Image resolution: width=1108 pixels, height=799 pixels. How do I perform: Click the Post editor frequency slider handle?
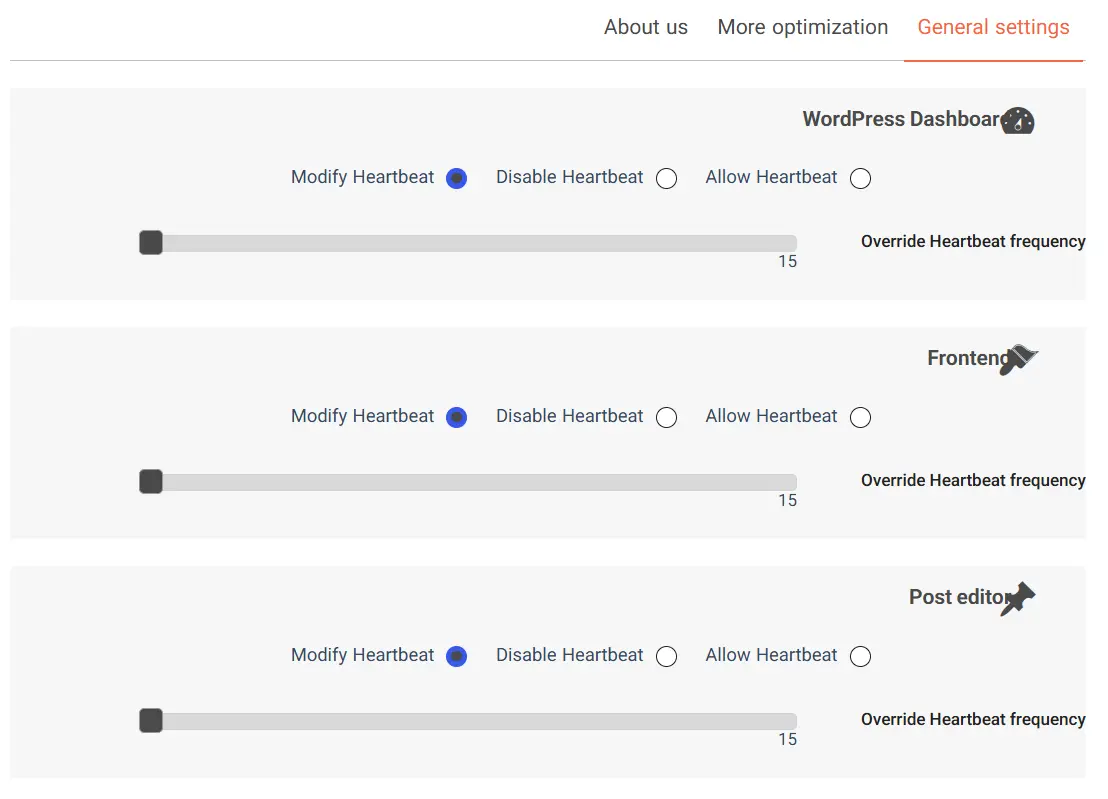(151, 721)
